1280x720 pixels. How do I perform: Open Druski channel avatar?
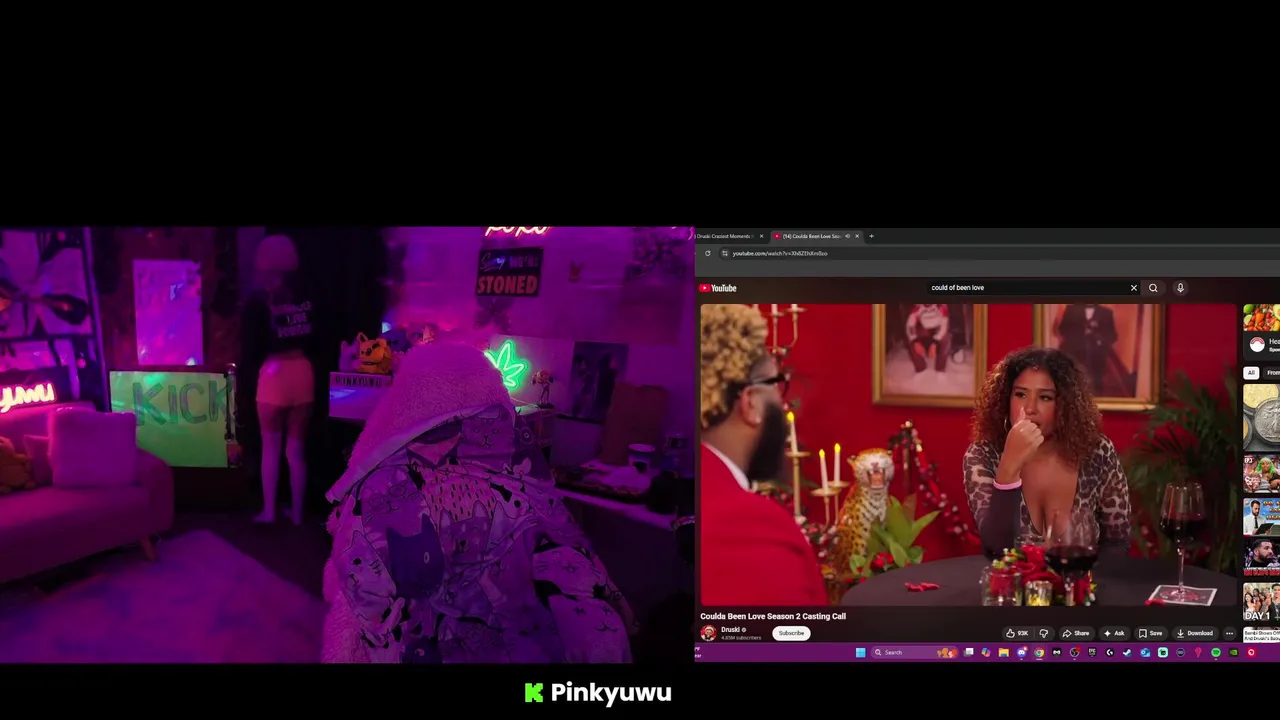[x=708, y=633]
